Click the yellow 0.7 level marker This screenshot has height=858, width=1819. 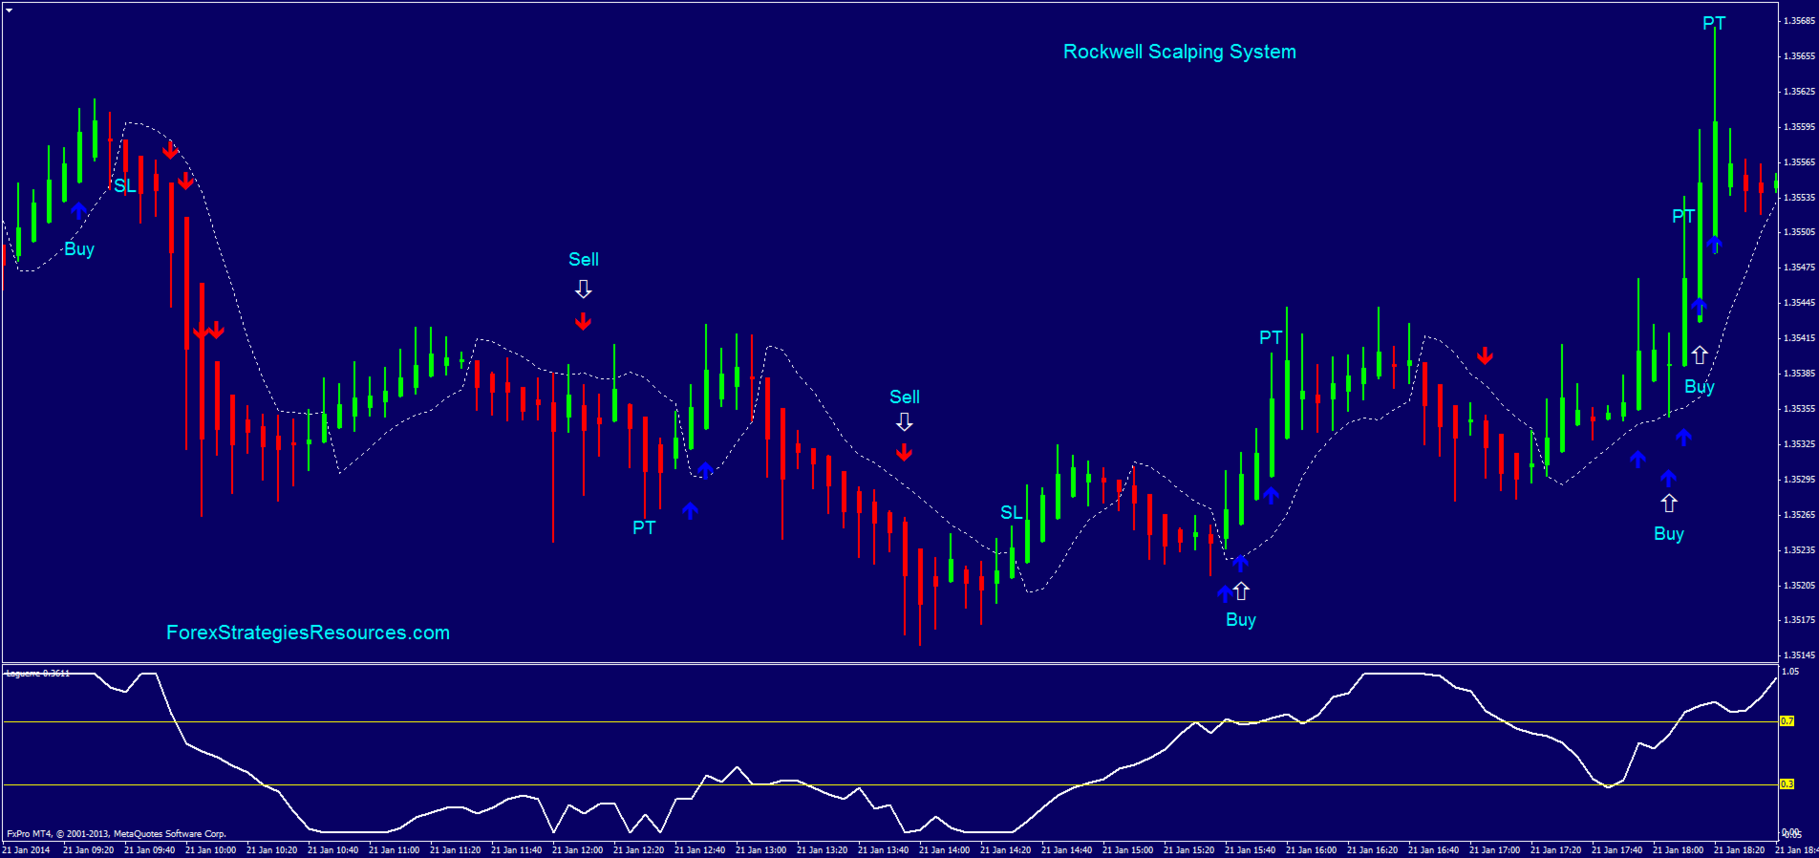(x=1787, y=721)
